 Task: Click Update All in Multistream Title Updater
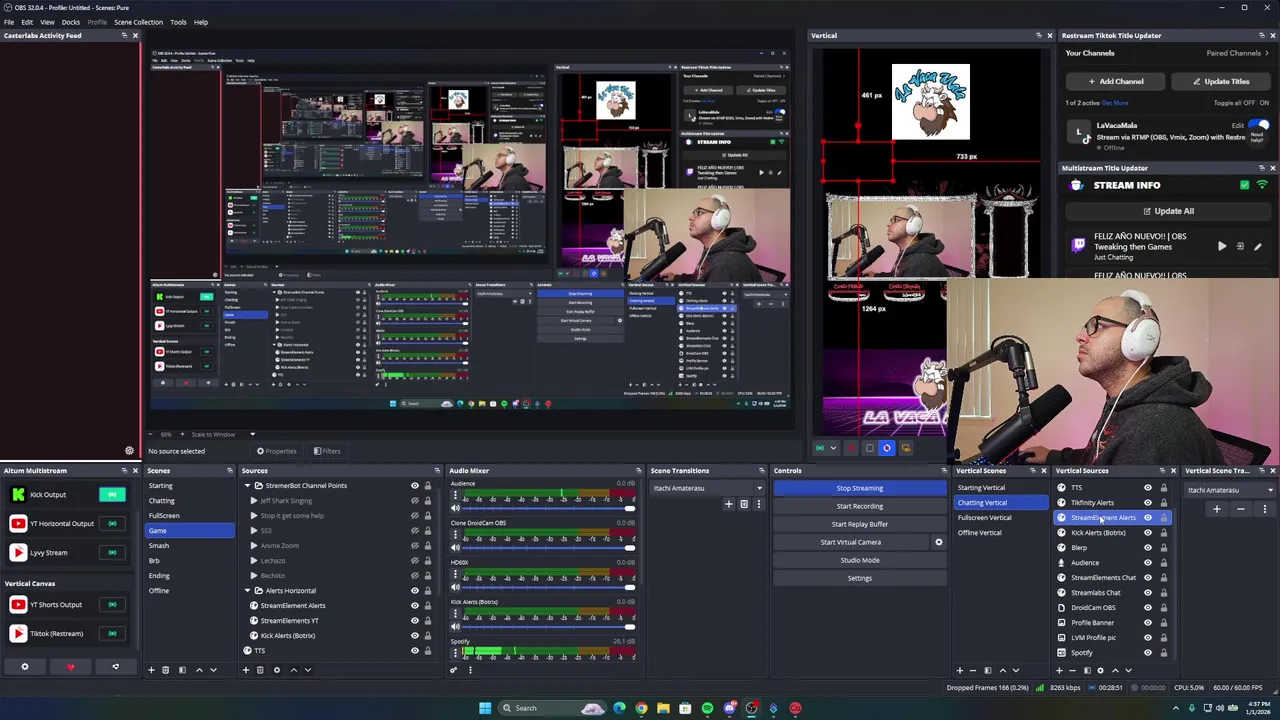tap(1167, 211)
